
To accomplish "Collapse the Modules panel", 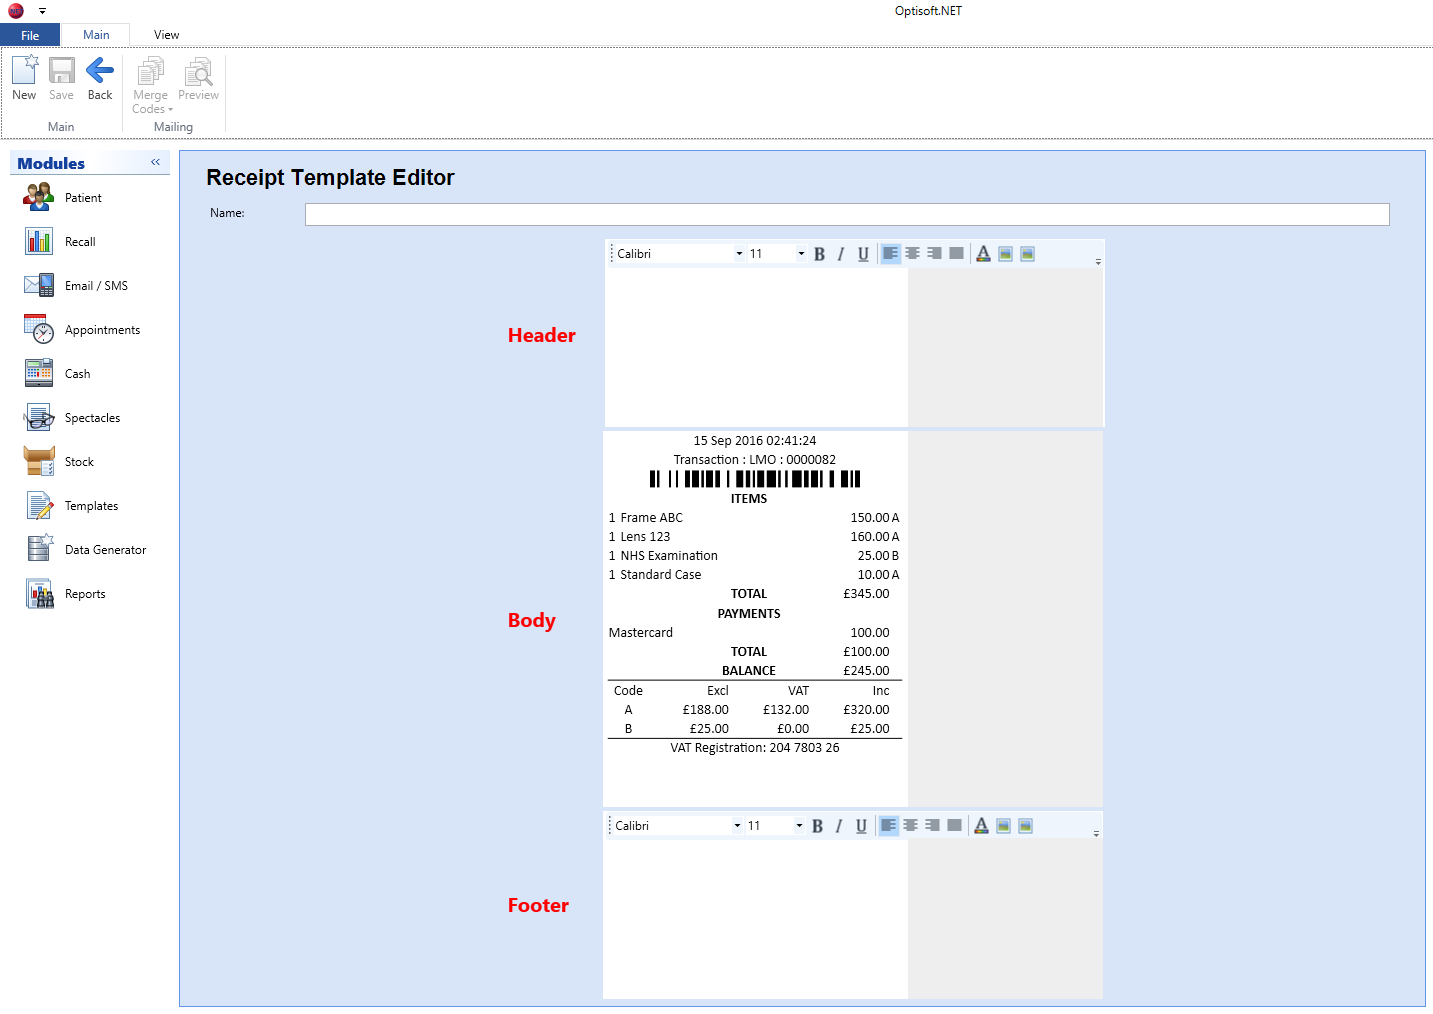I will (156, 162).
